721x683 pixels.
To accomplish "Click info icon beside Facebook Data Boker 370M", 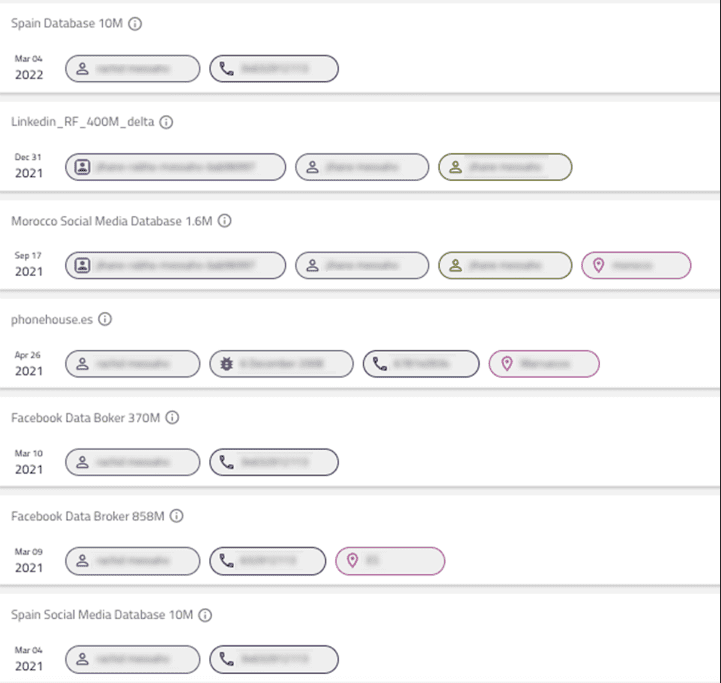I will pos(172,418).
